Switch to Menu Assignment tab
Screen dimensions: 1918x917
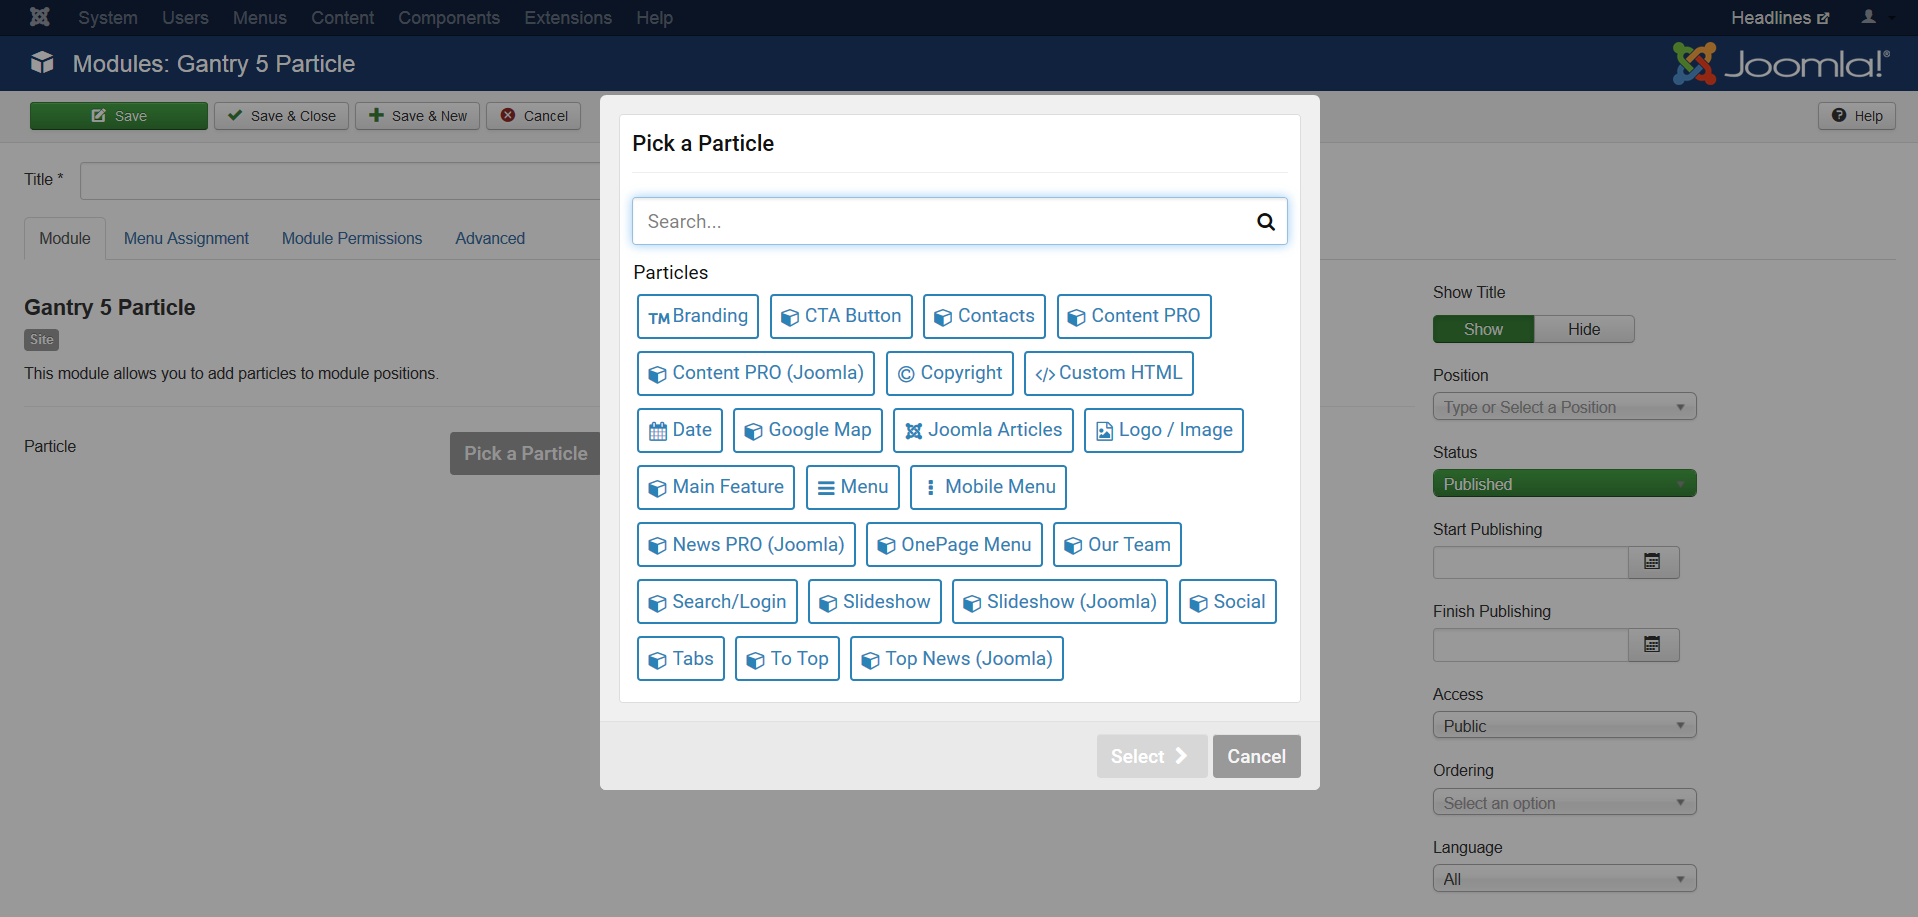pyautogui.click(x=186, y=239)
